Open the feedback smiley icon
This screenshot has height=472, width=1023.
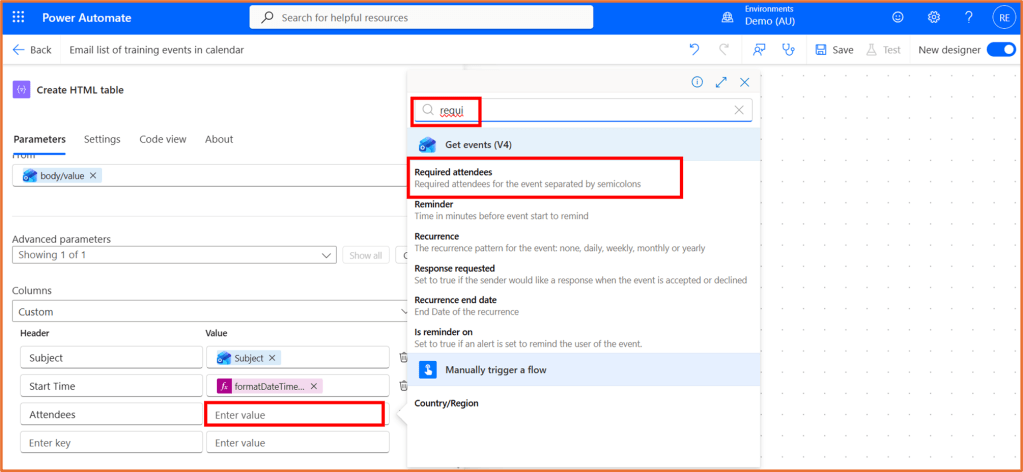pos(898,17)
